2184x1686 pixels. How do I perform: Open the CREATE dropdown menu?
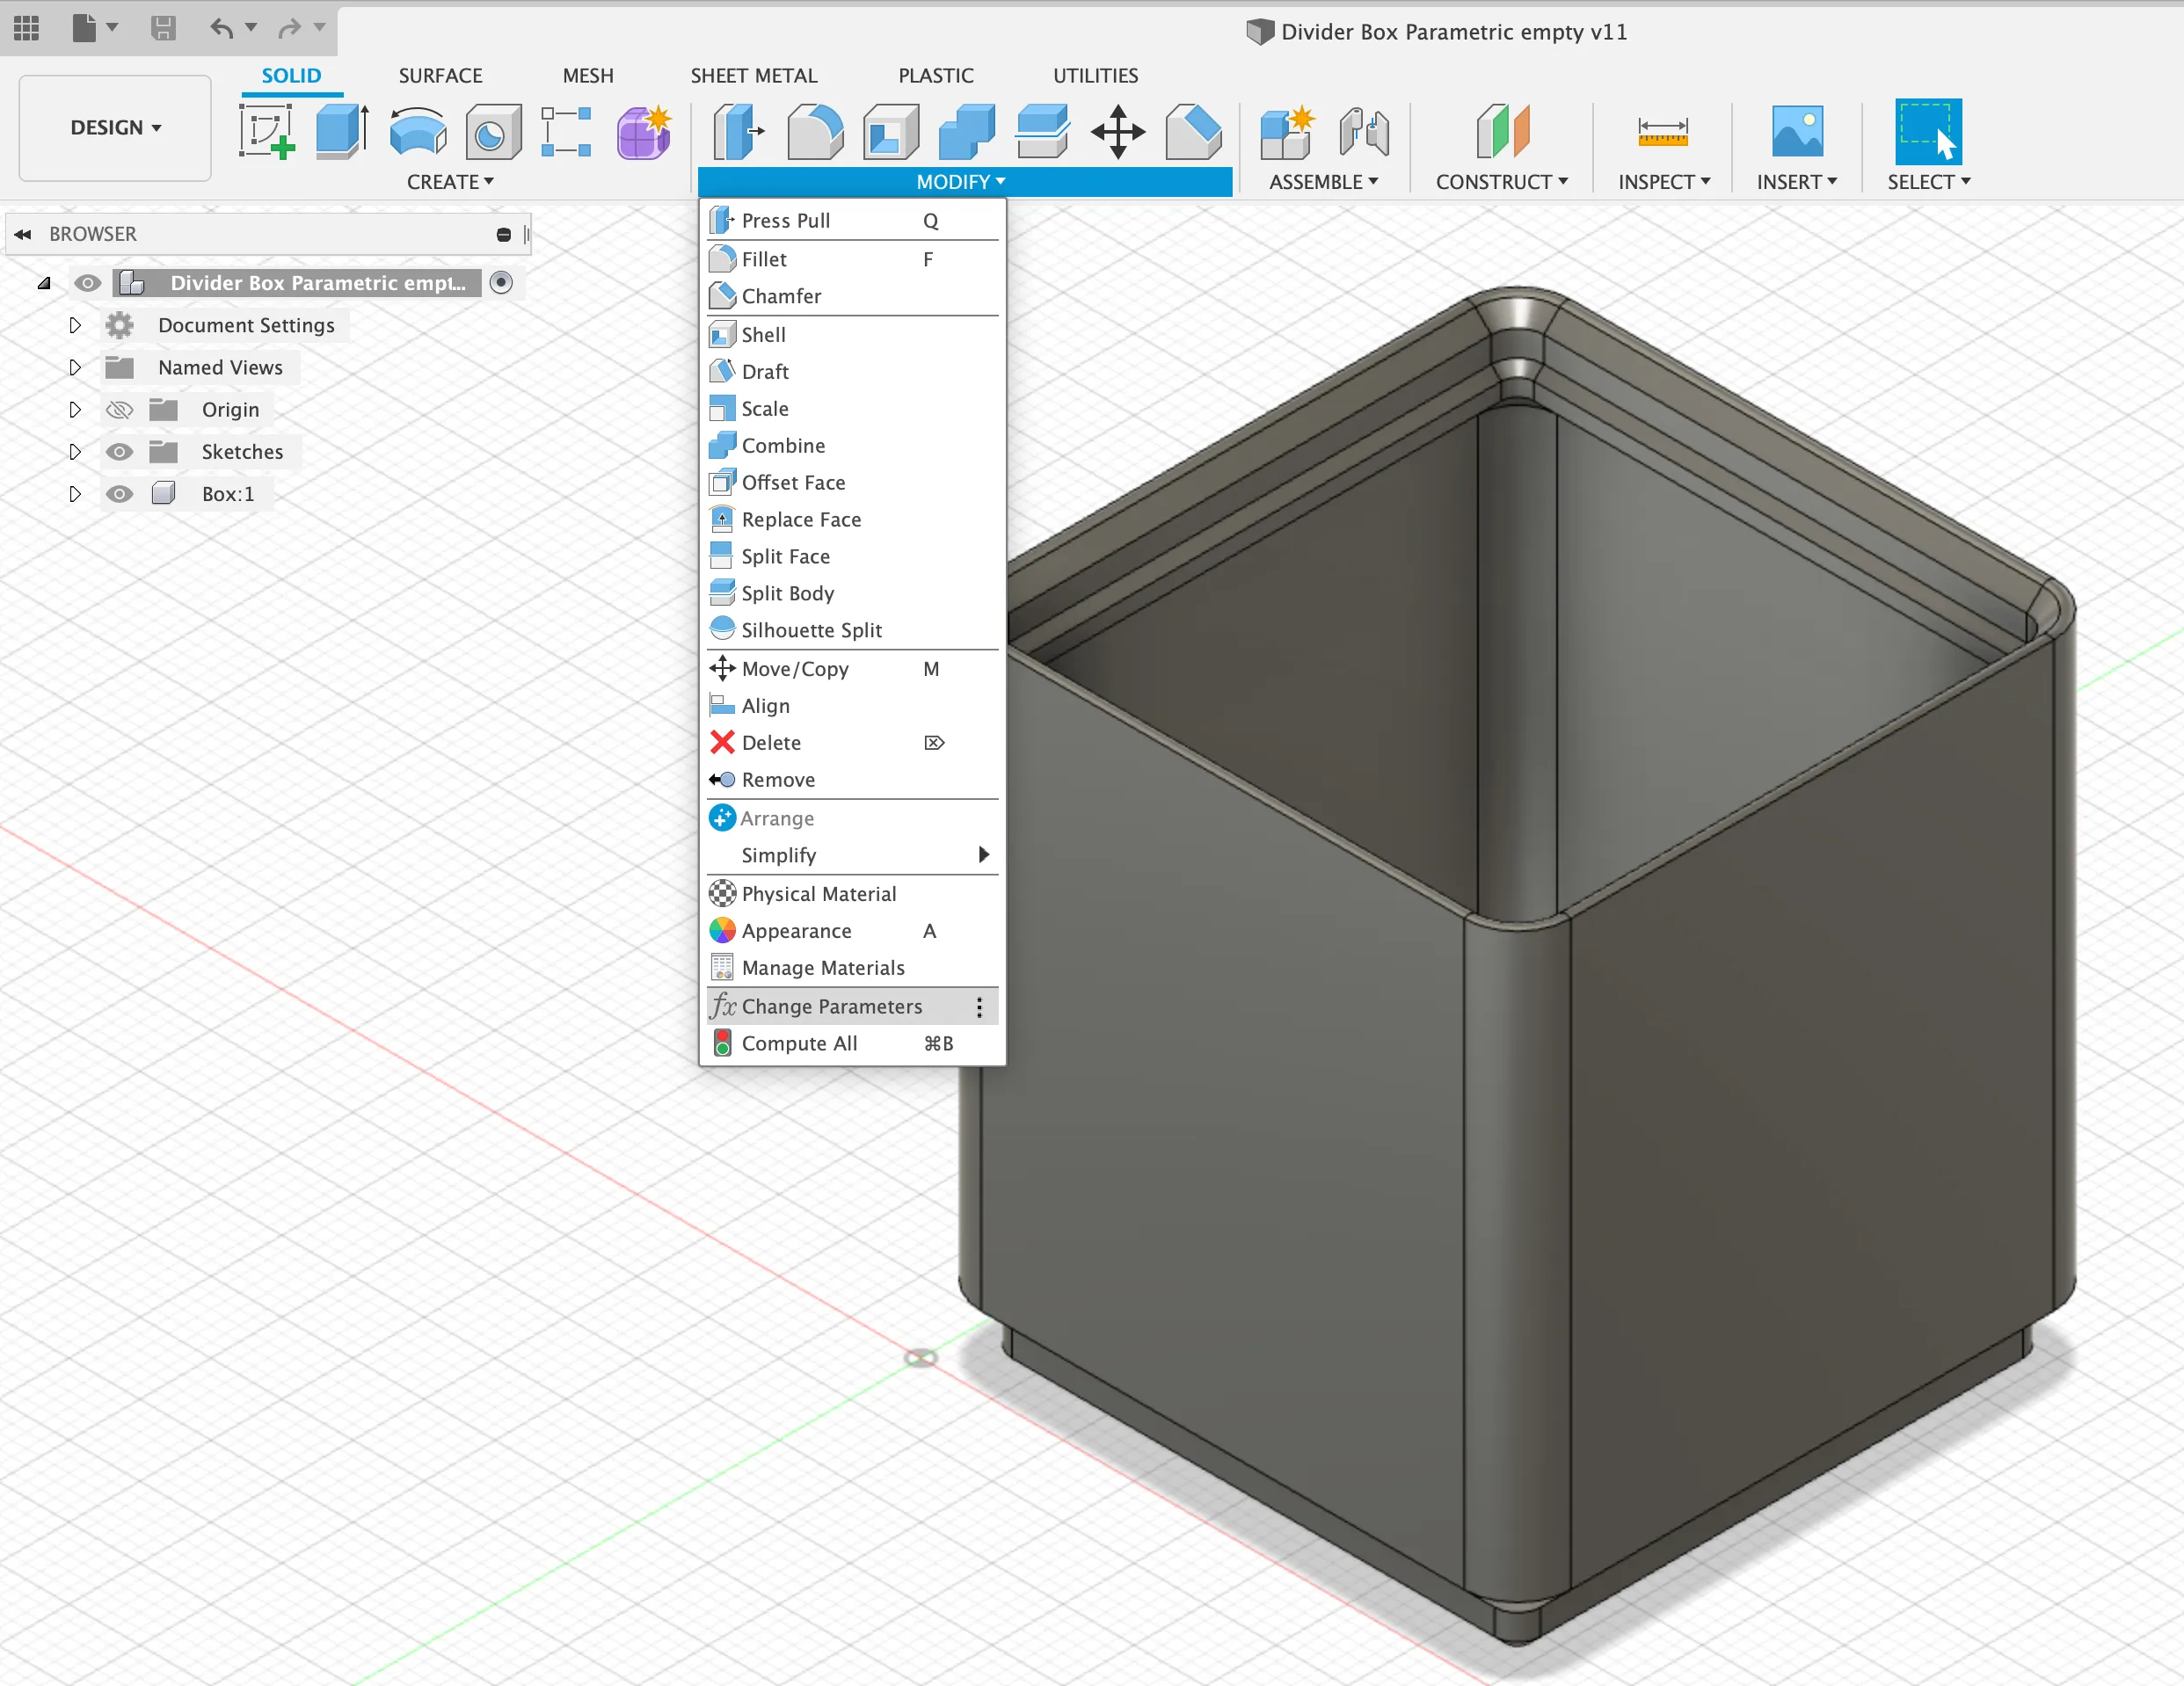(450, 181)
